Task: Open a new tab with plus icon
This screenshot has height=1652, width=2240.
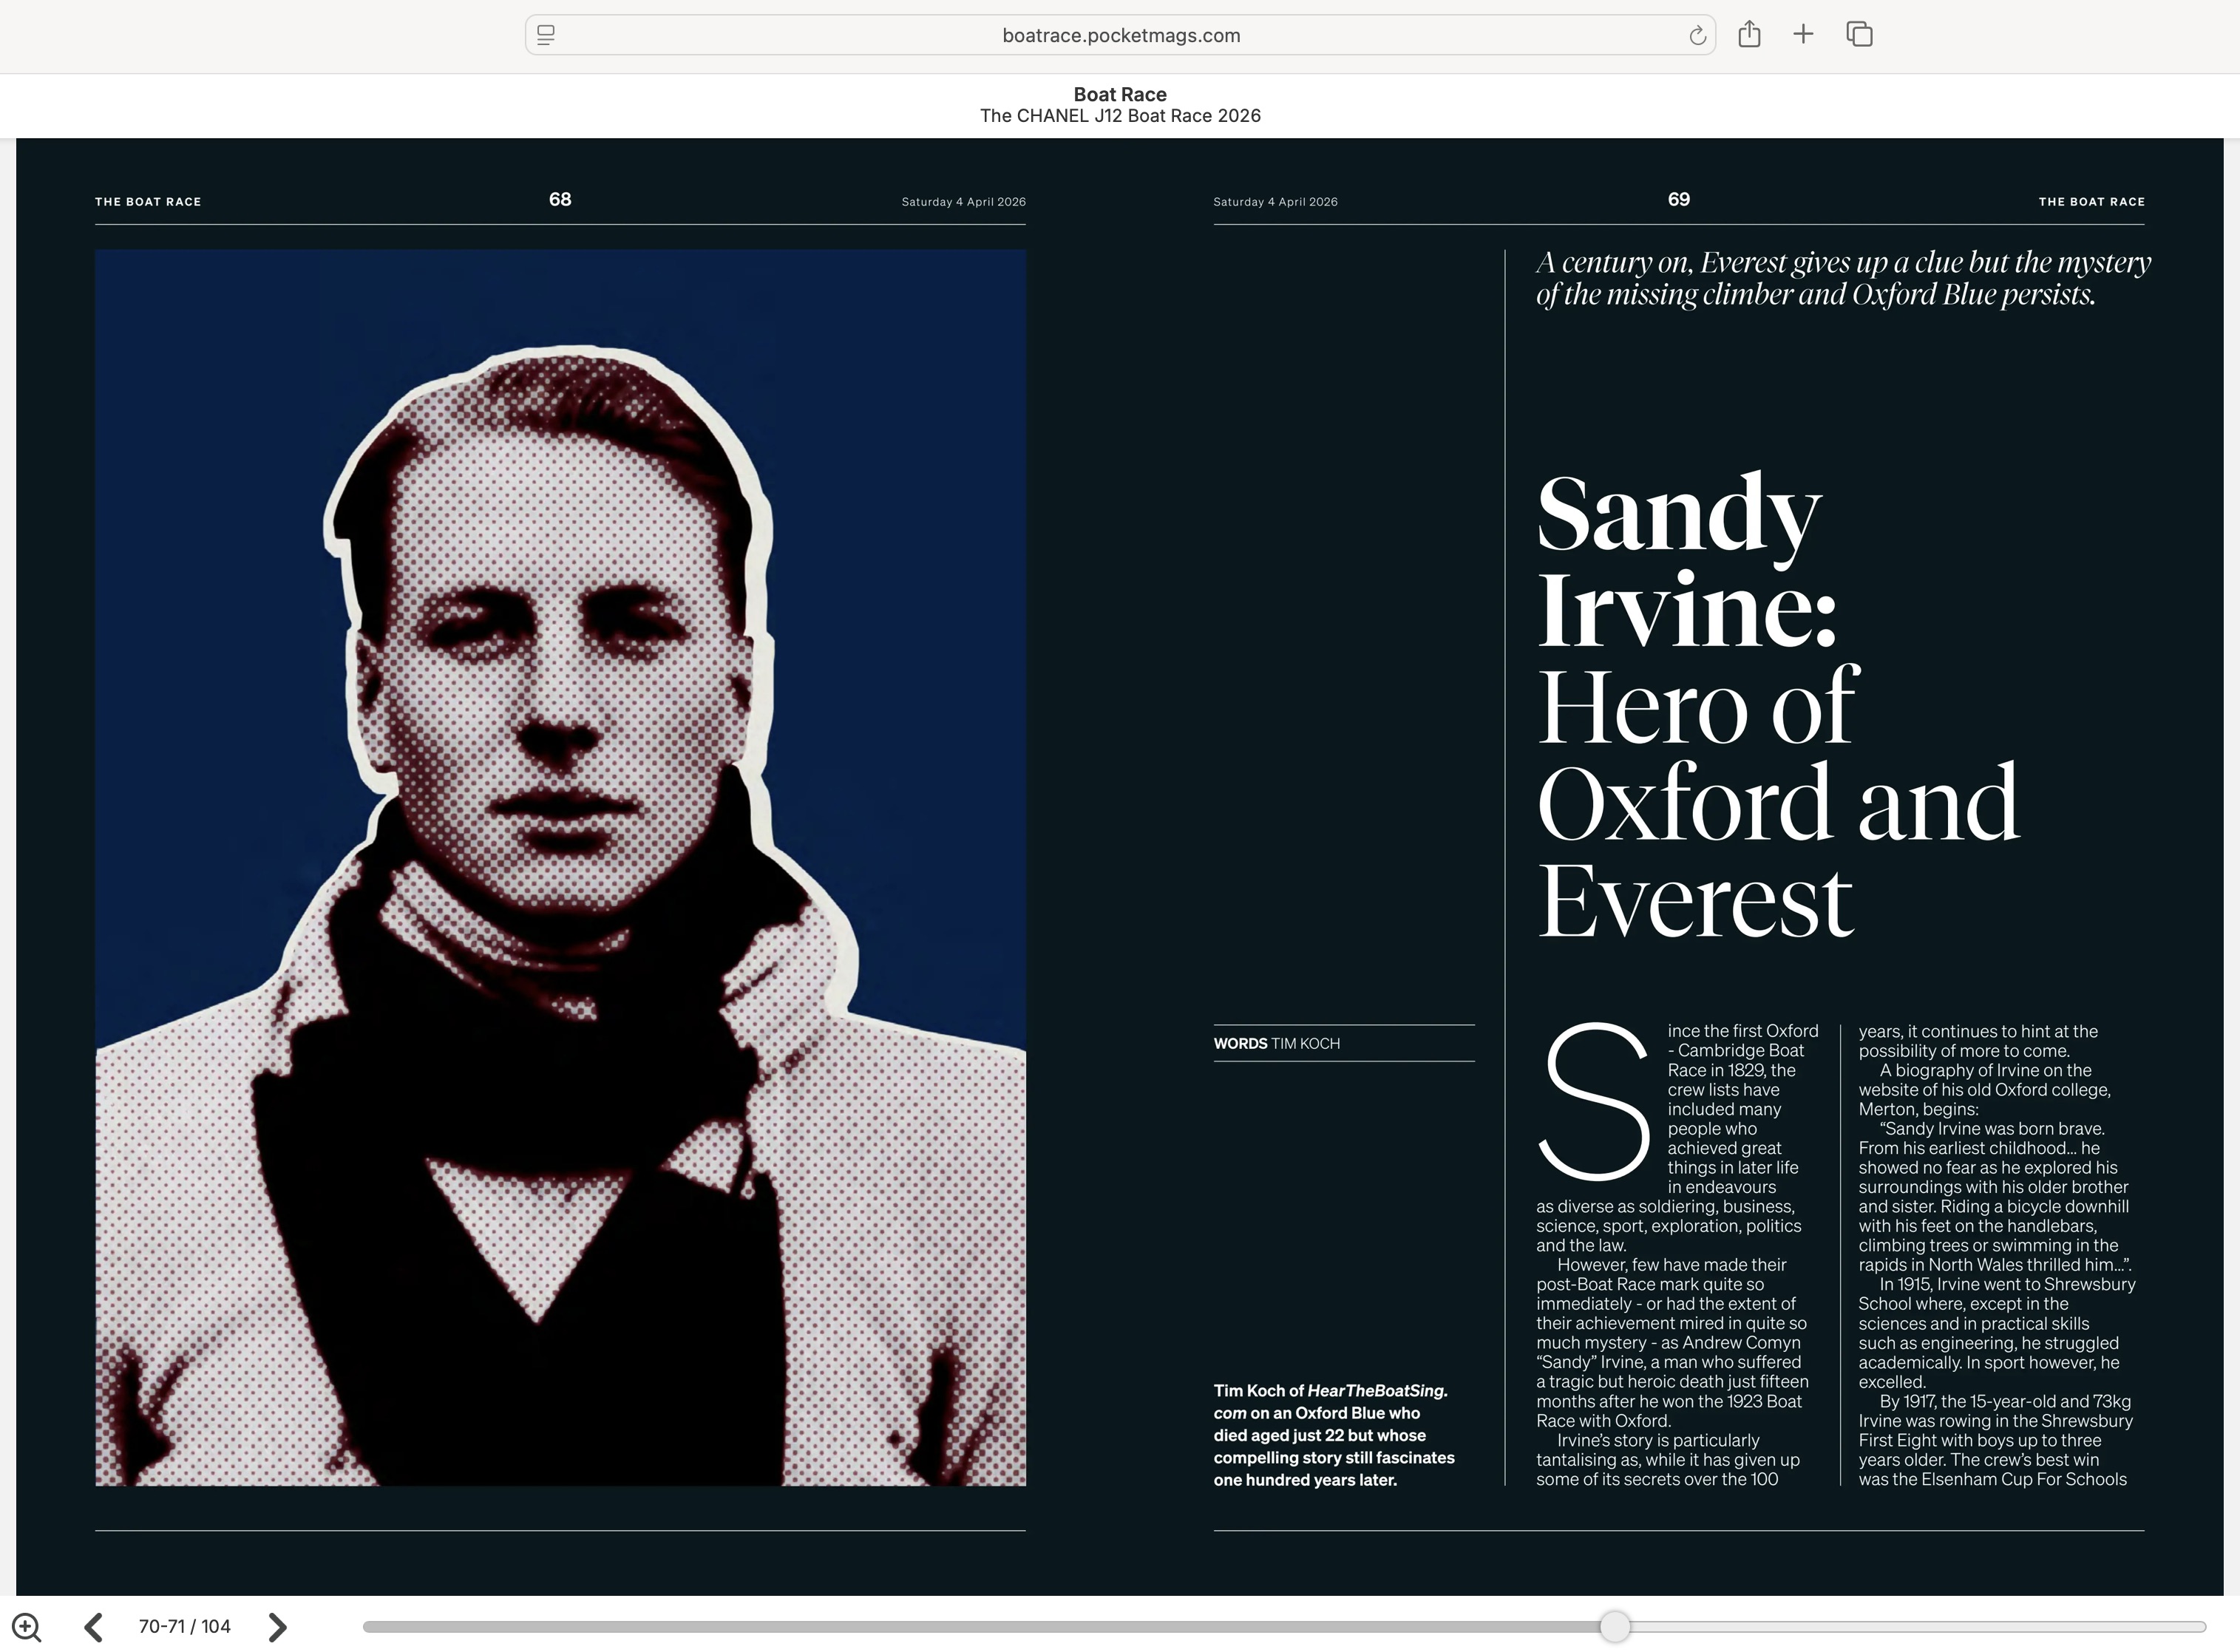Action: (x=1803, y=35)
